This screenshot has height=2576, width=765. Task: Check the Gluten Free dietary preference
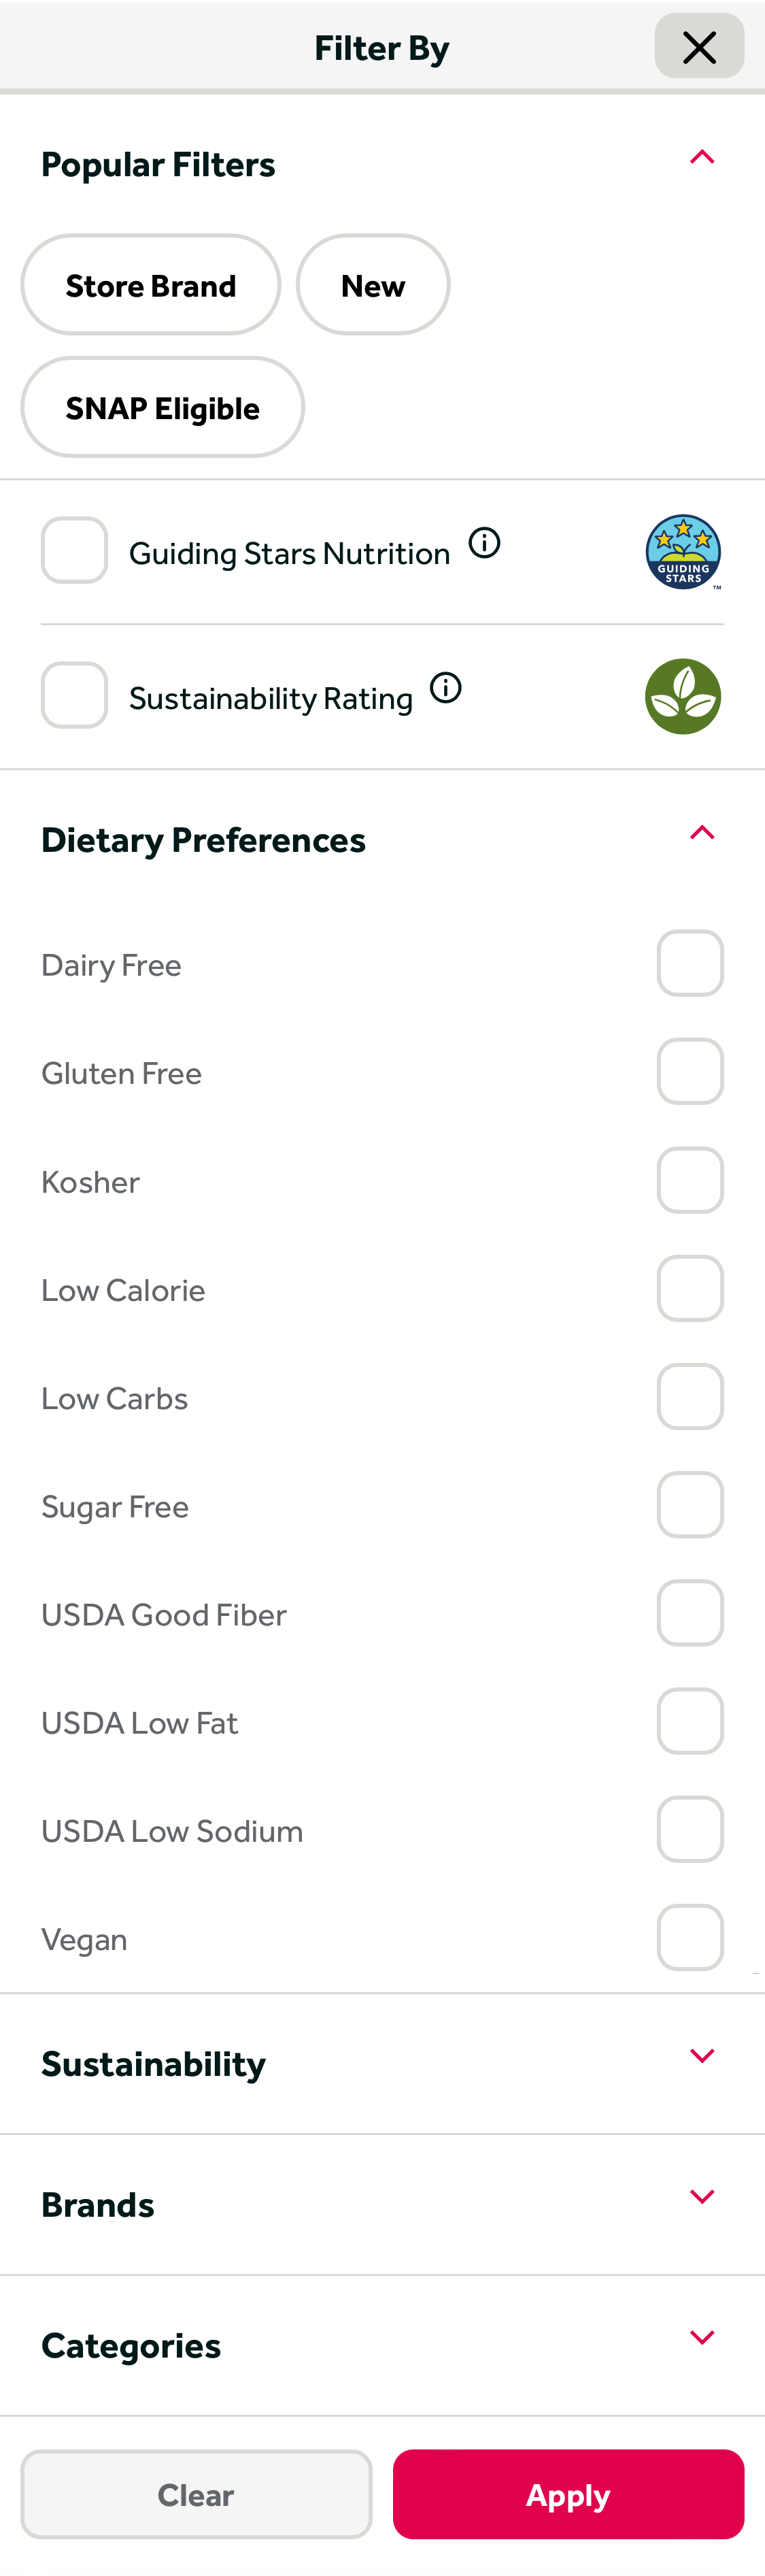click(690, 1071)
